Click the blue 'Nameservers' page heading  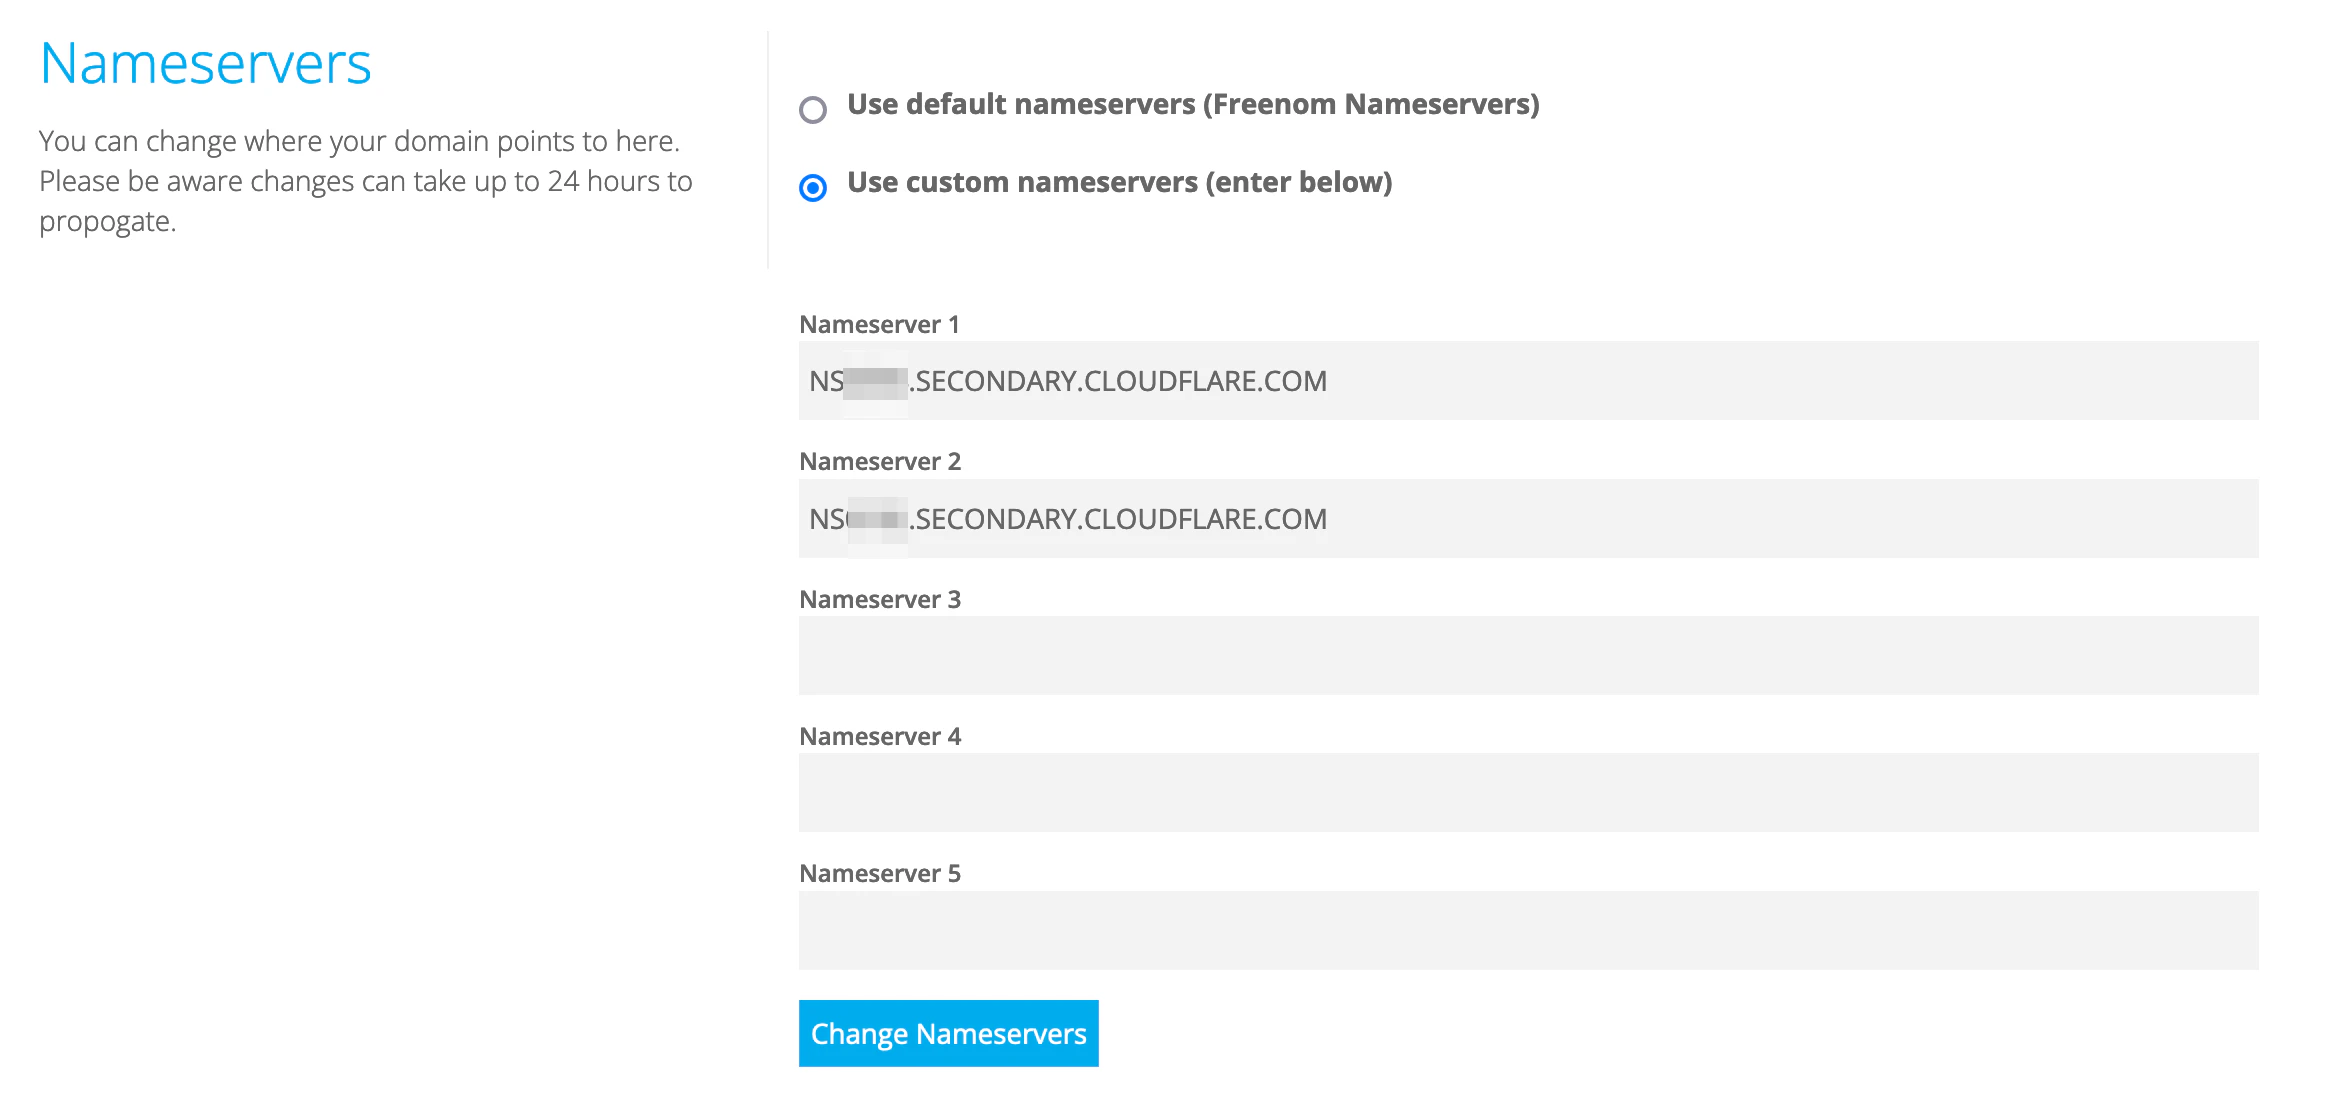click(x=205, y=63)
